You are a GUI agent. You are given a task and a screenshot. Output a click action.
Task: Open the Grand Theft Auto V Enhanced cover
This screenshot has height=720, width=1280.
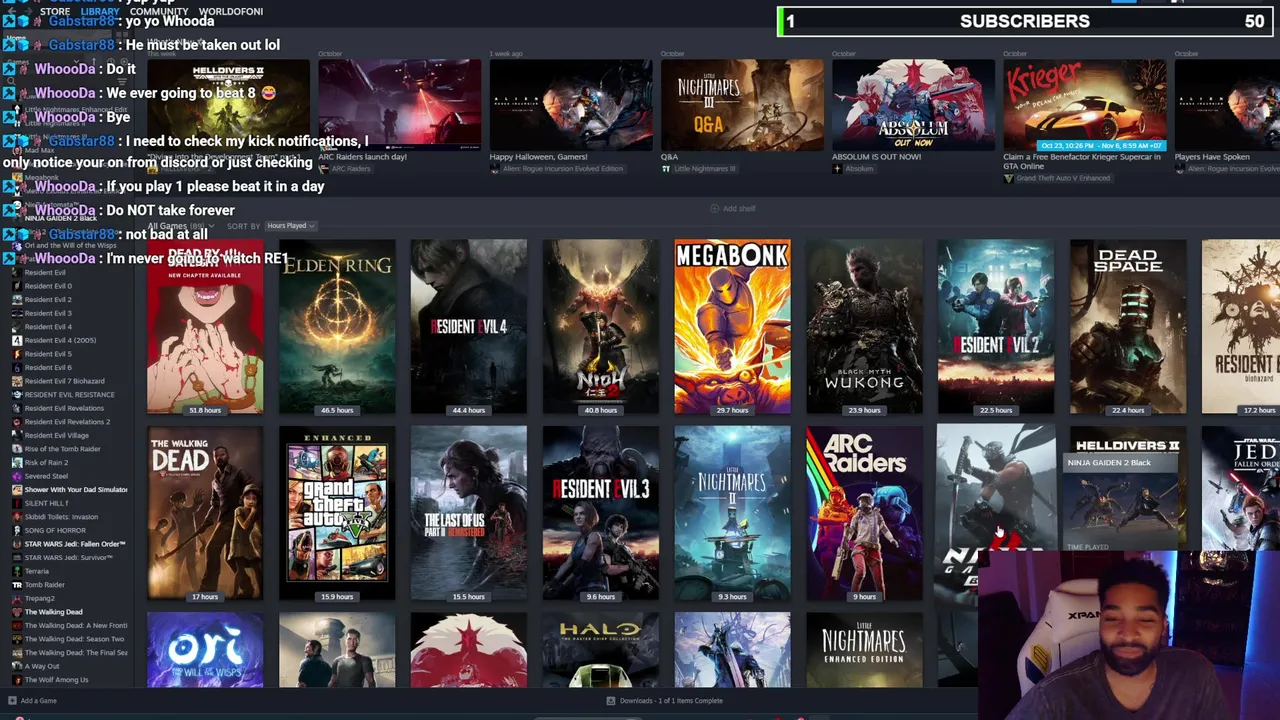pos(337,514)
